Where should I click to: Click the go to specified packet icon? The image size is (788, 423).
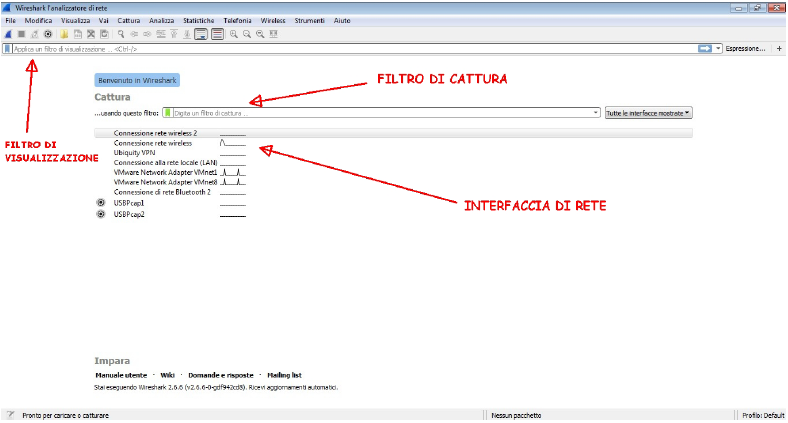coord(161,34)
